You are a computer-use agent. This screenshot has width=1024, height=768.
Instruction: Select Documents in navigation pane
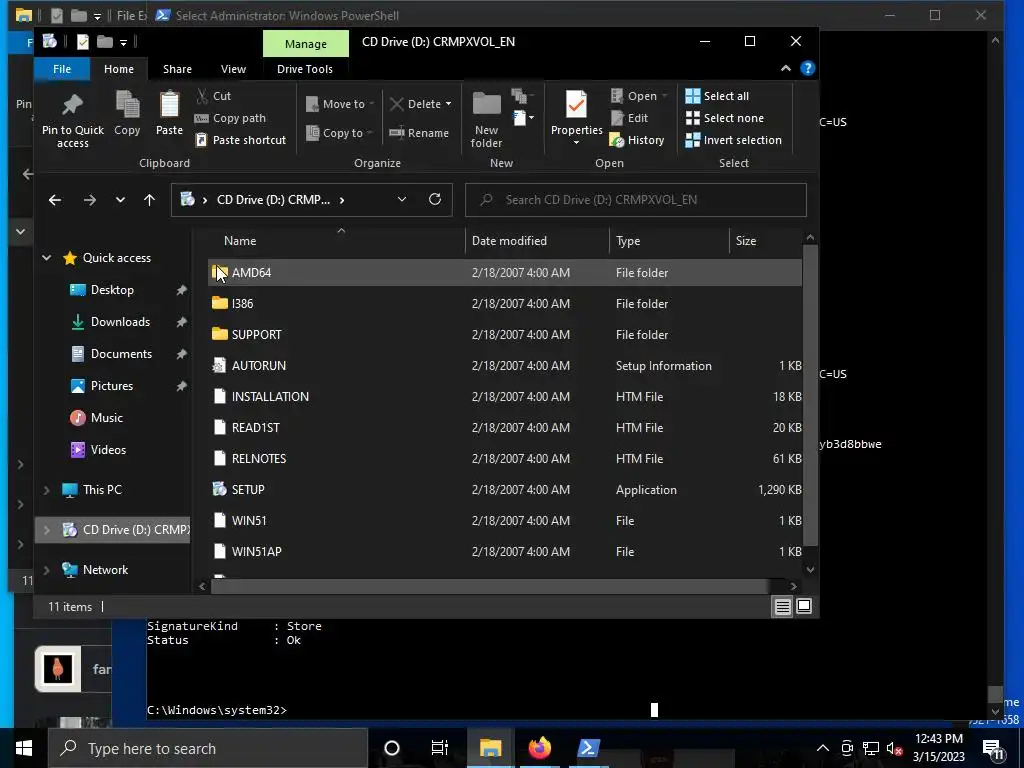[121, 354]
